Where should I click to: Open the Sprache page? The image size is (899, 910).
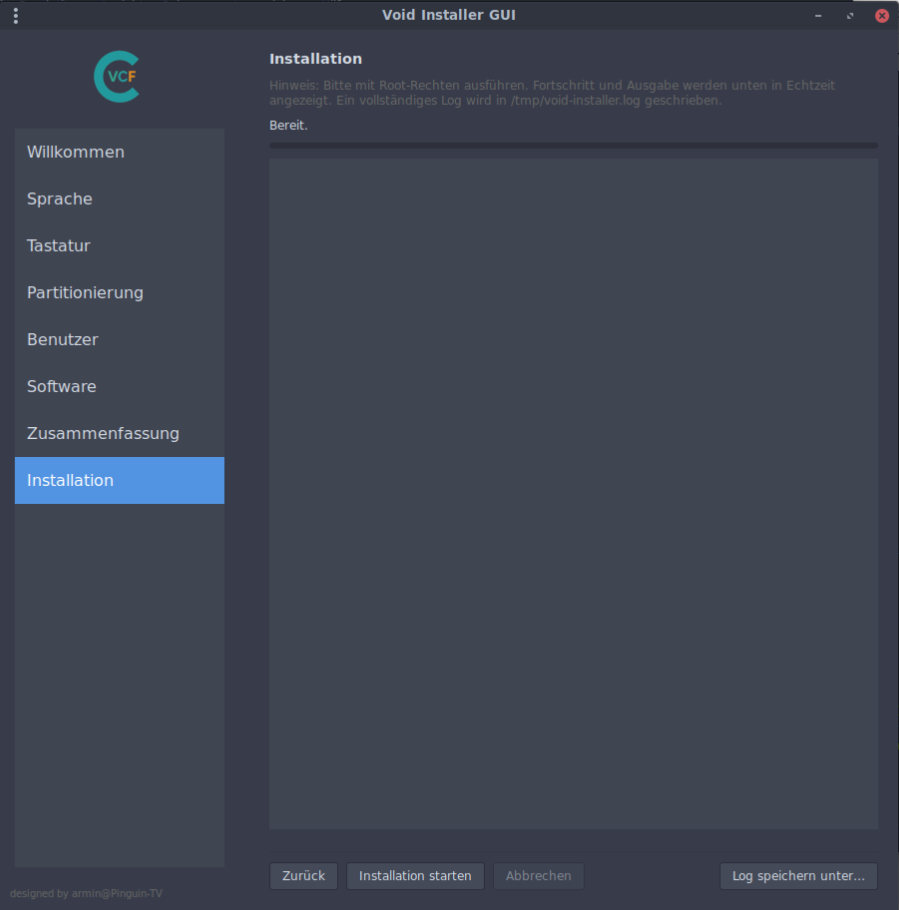[x=119, y=199]
